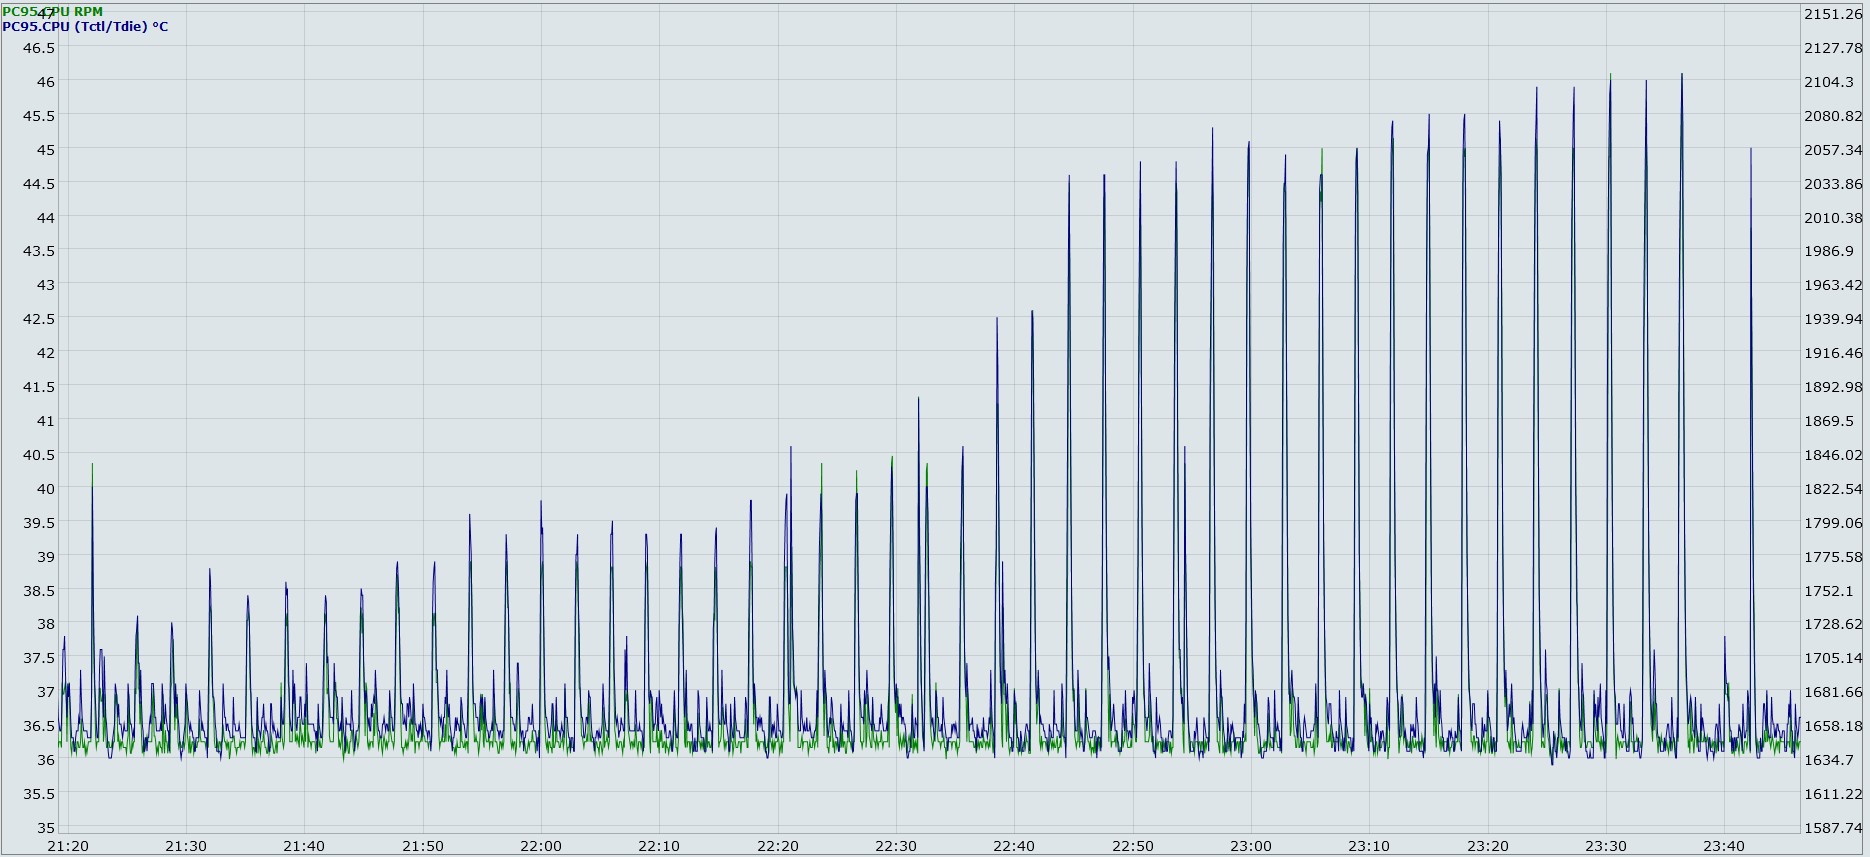This screenshot has height=857, width=1870.
Task: Click the 23:00 time axis label
Action: pos(1251,846)
